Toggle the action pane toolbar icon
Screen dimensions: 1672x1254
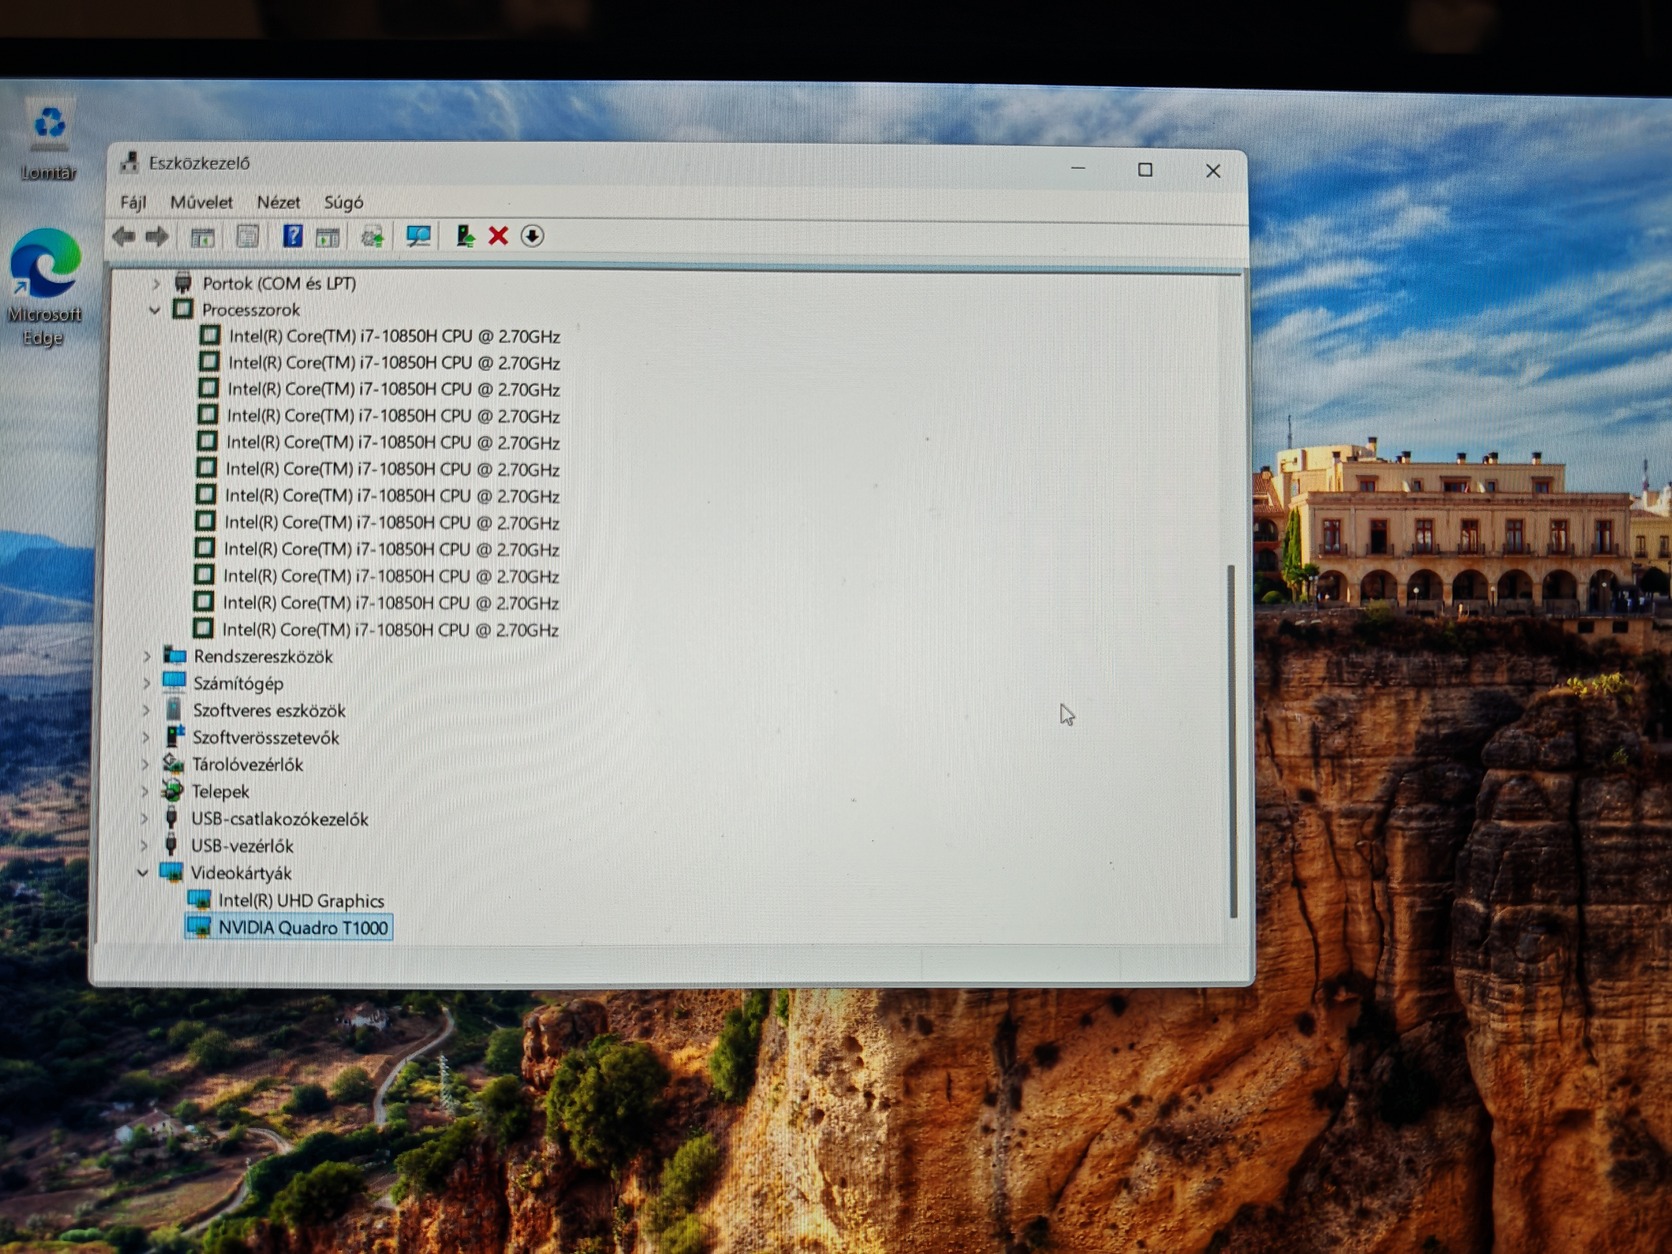tap(327, 237)
